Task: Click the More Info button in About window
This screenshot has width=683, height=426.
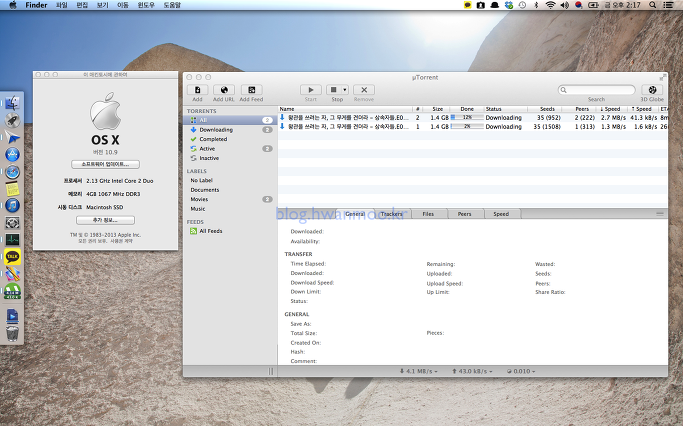Action: 105,220
